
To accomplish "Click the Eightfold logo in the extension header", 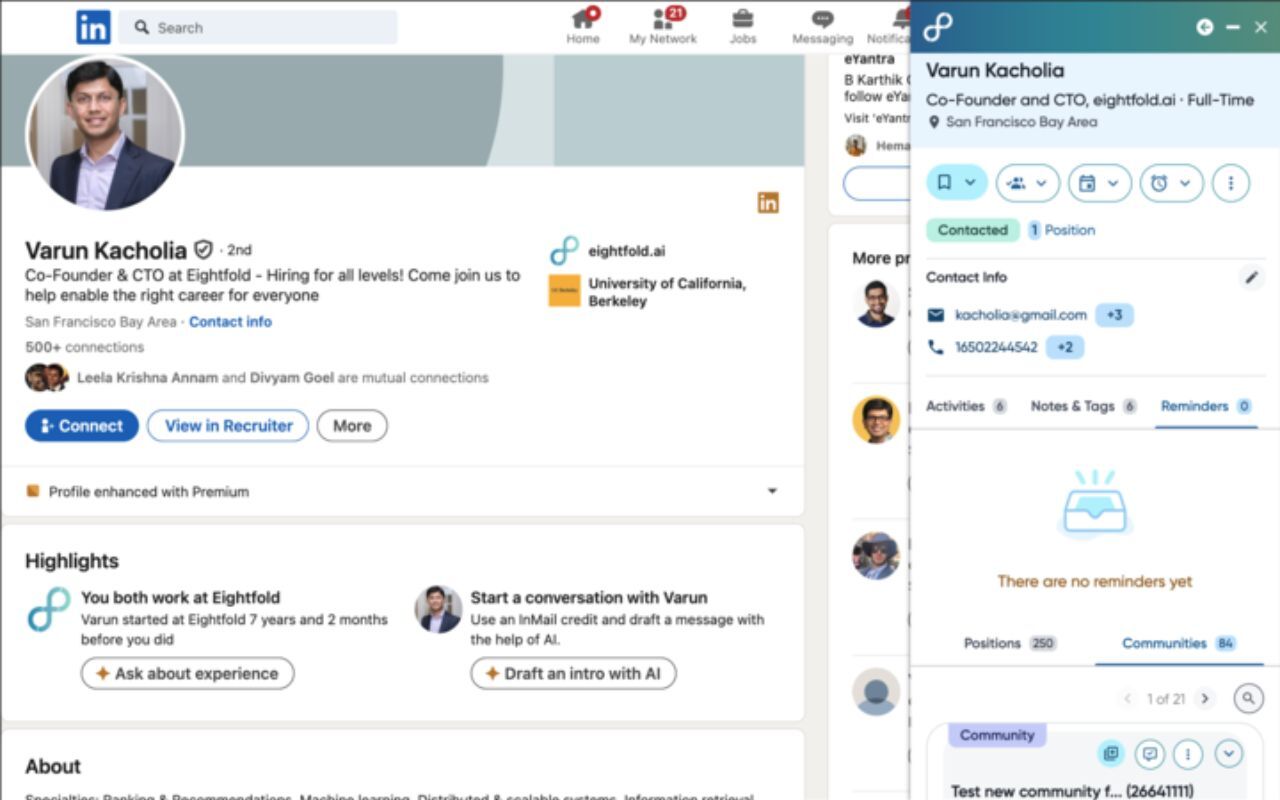I will pos(938,27).
